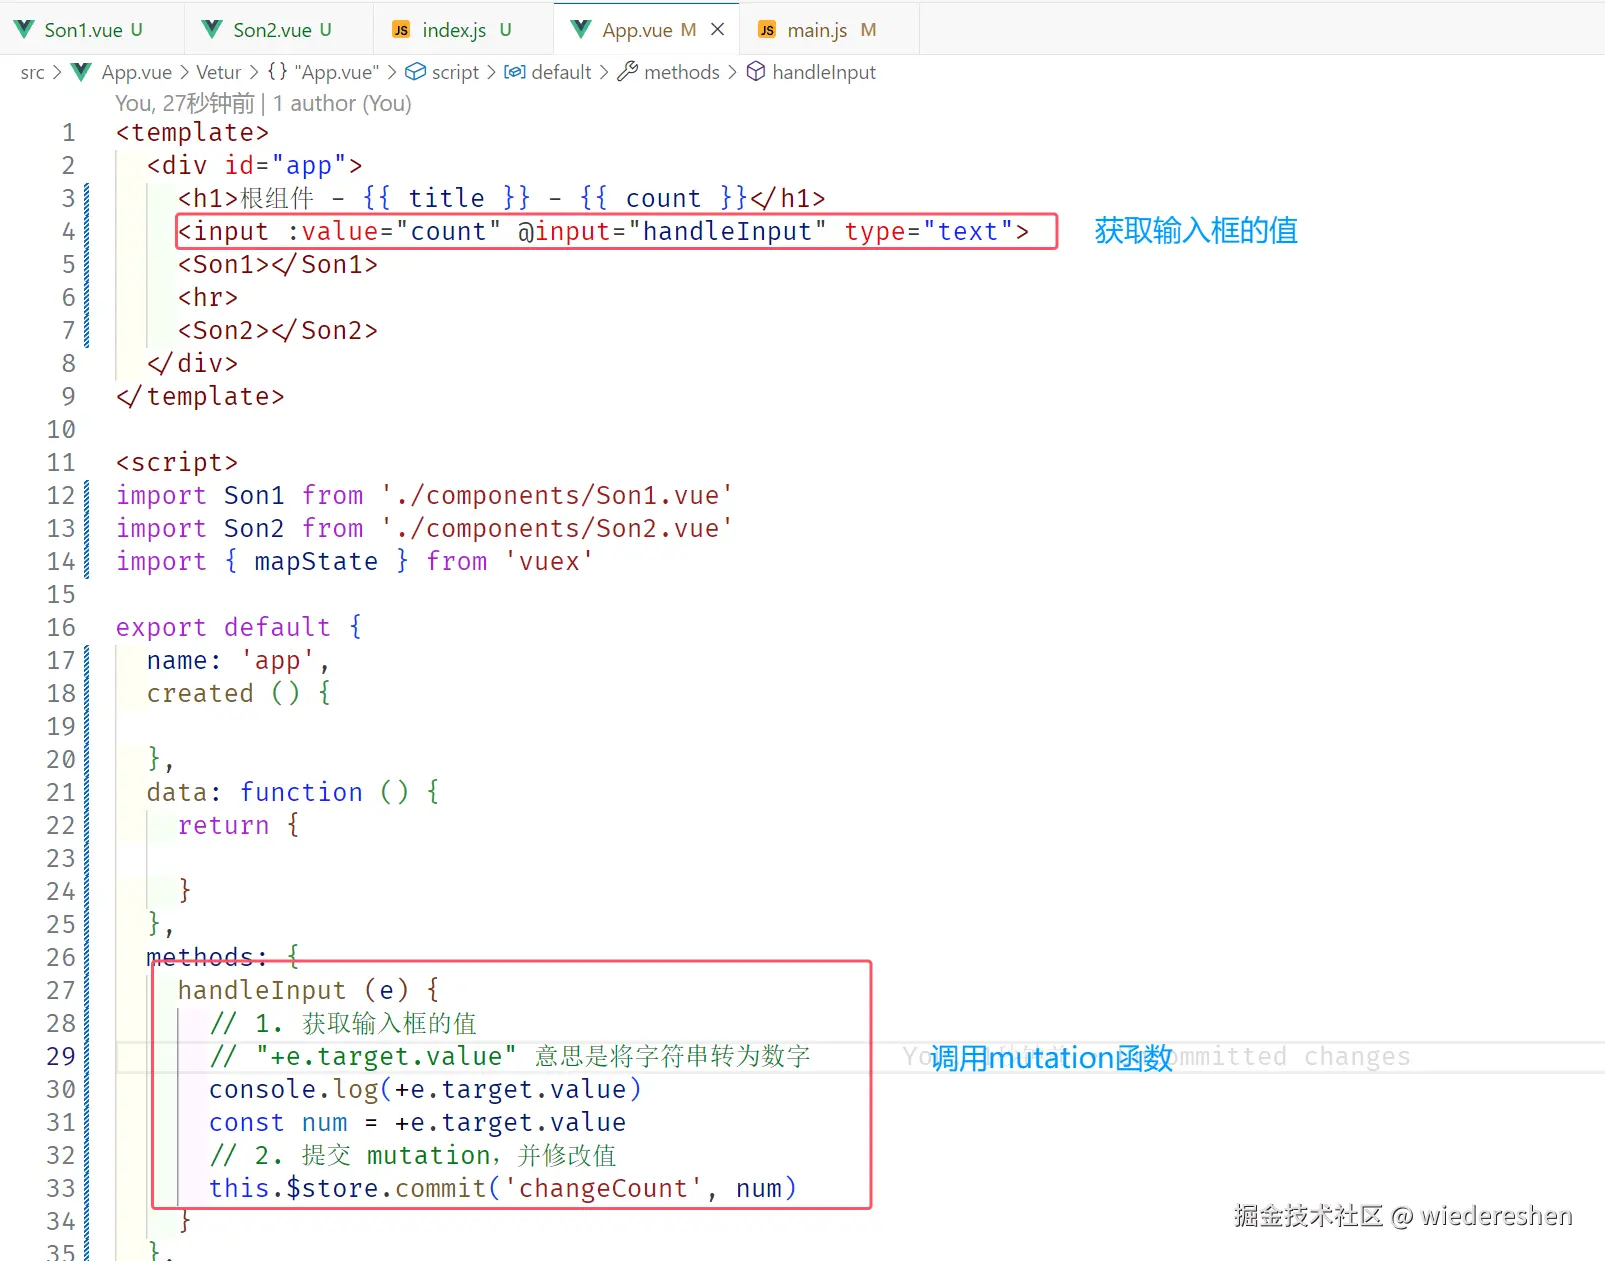Click the Vetur breadcrumb
Image resolution: width=1605 pixels, height=1261 pixels.
[219, 72]
